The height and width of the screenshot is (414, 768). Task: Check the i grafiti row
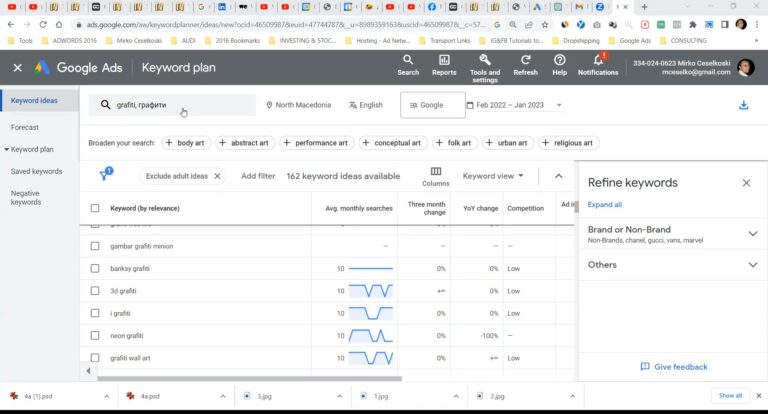pyautogui.click(x=95, y=313)
